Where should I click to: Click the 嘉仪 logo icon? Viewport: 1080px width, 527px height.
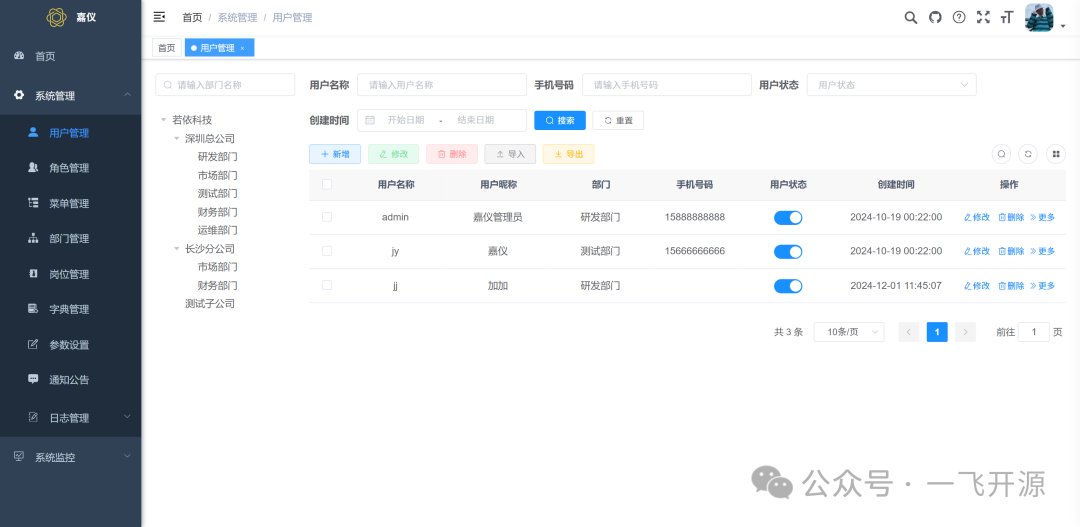pos(56,17)
